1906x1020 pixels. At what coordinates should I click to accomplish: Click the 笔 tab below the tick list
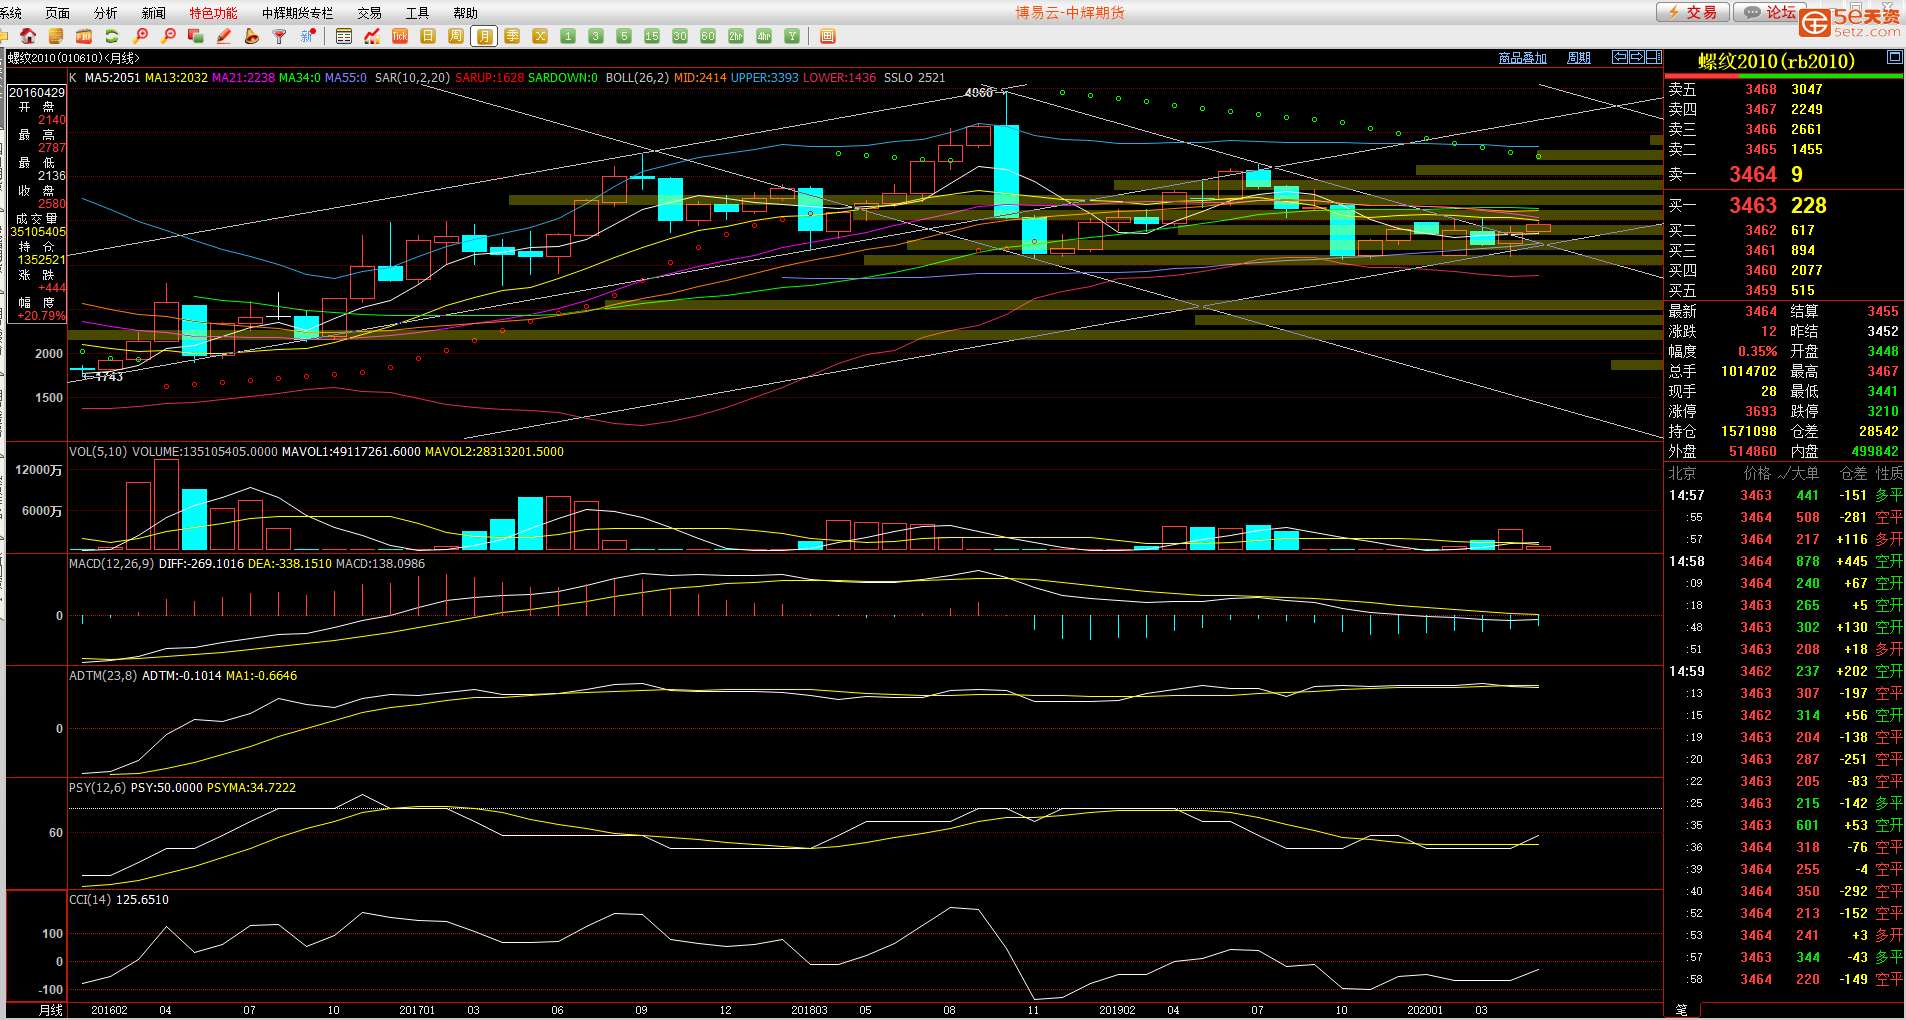click(1681, 1010)
